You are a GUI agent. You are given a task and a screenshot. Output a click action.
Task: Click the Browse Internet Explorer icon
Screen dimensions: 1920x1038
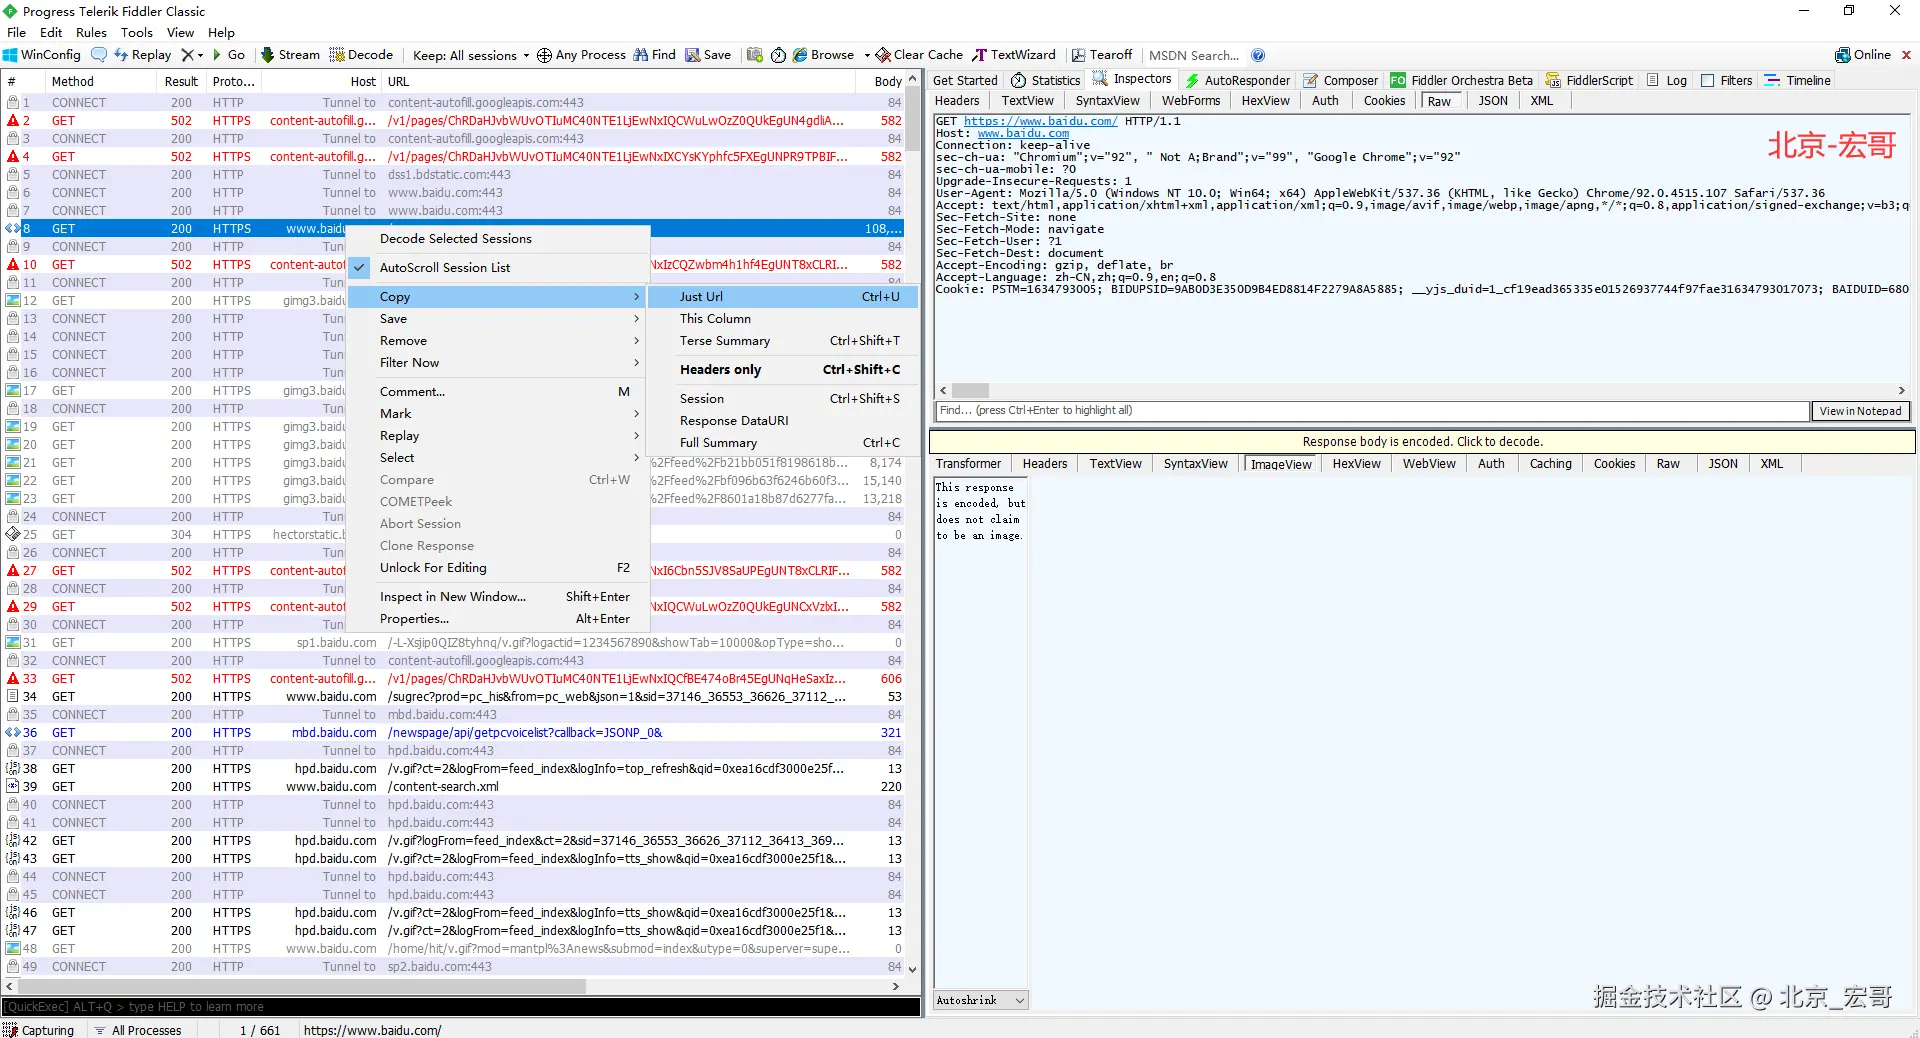tap(800, 55)
